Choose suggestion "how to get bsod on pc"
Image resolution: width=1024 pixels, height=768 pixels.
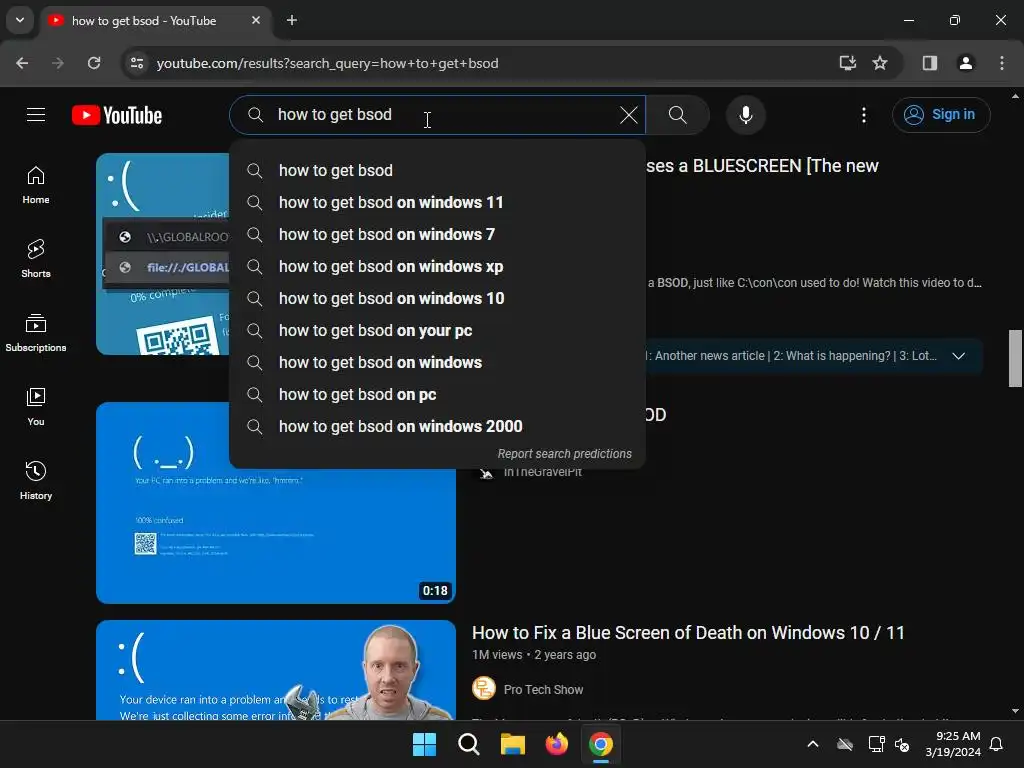[x=437, y=394]
